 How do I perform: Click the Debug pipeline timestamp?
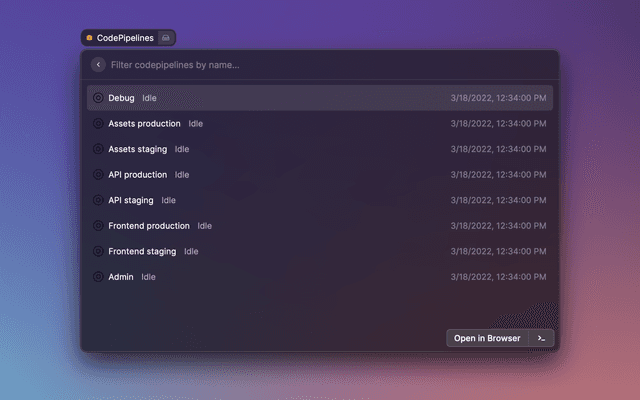pyautogui.click(x=498, y=98)
